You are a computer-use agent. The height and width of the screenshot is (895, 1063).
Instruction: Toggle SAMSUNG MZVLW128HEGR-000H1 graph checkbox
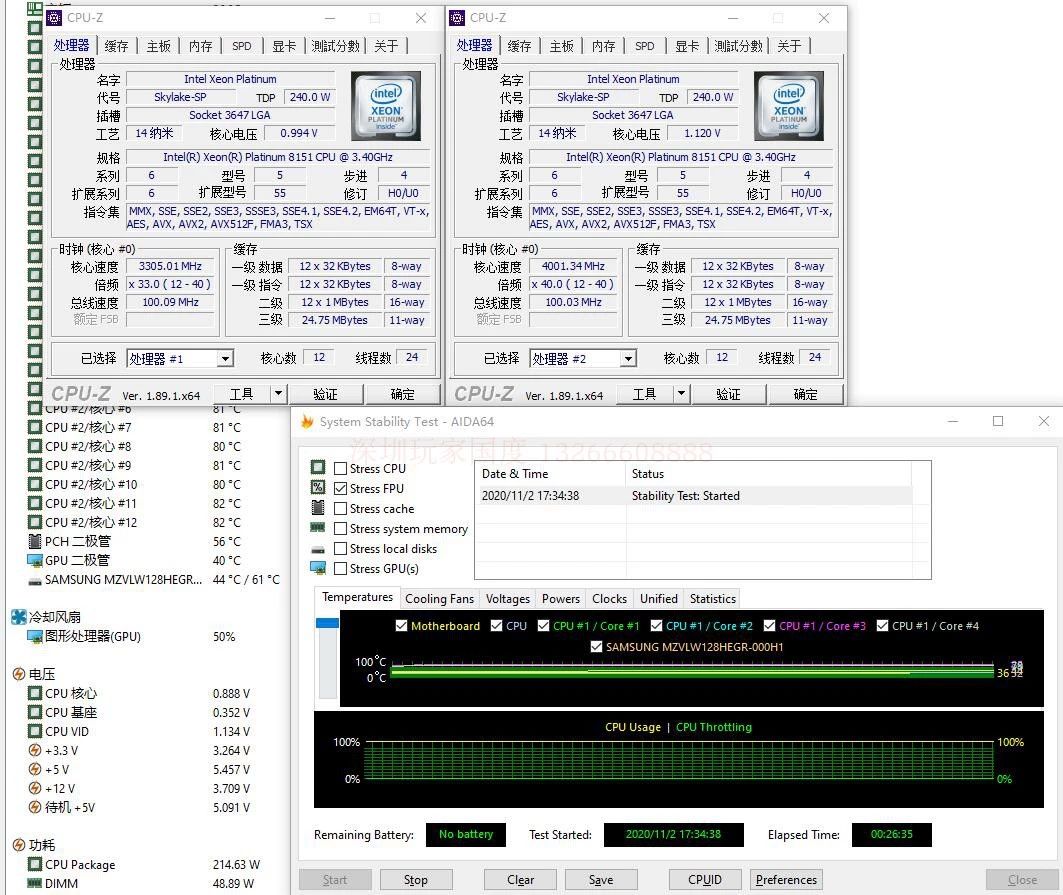point(596,647)
